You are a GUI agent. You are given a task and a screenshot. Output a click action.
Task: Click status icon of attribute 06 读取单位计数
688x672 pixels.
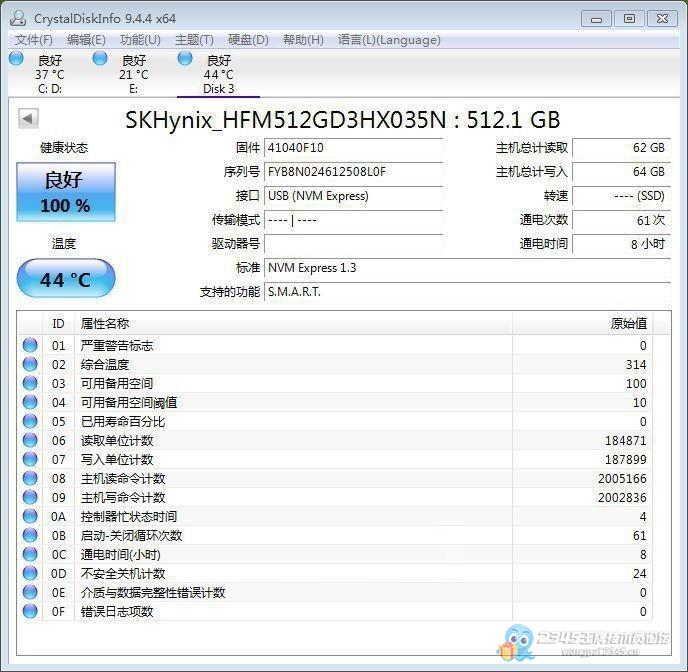30,440
